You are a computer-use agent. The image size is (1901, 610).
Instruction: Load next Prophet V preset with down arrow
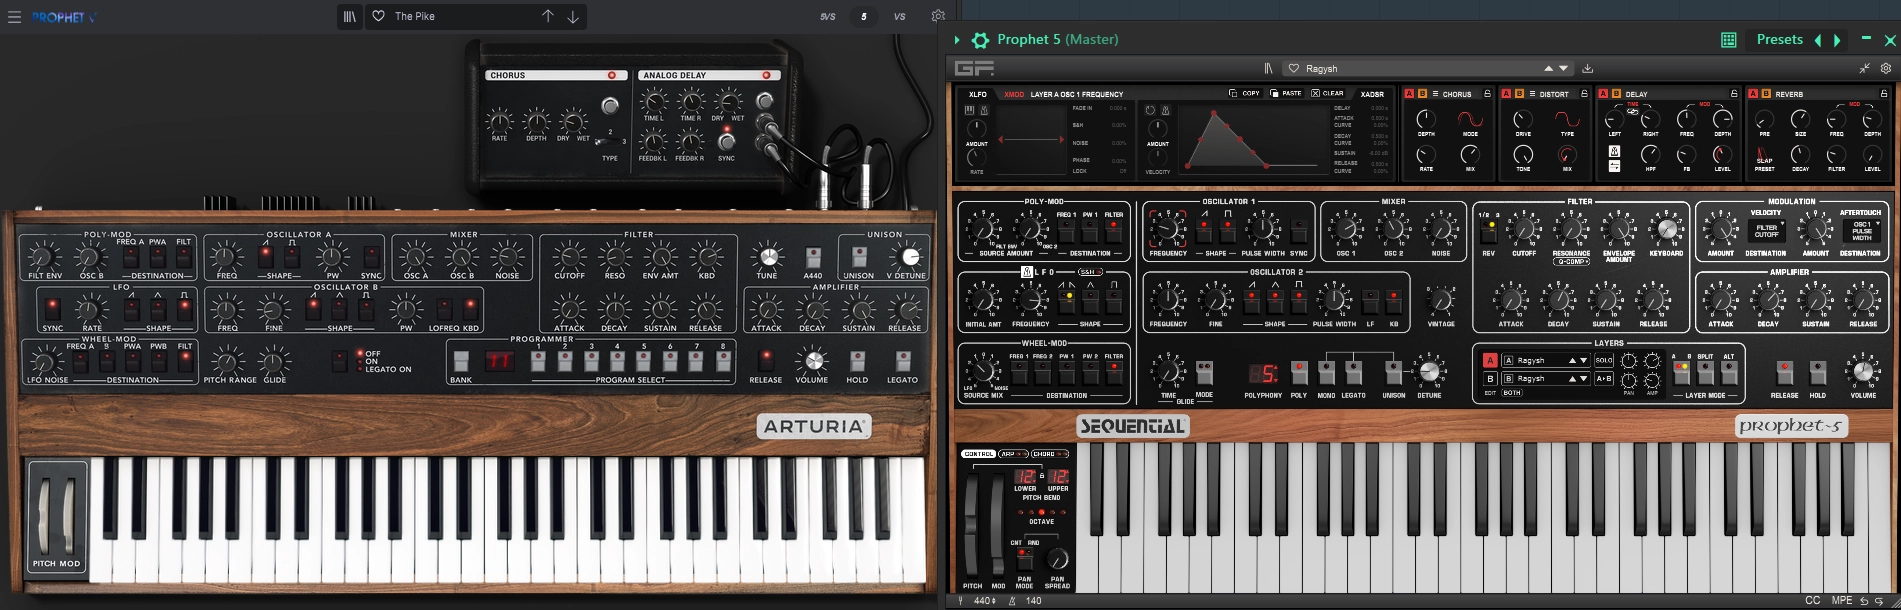573,16
